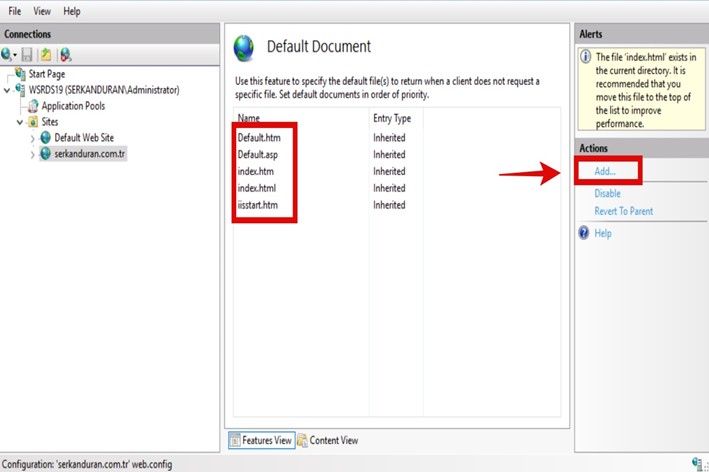Click the Delete connection toolbar icon
This screenshot has height=472, width=709.
point(66,55)
